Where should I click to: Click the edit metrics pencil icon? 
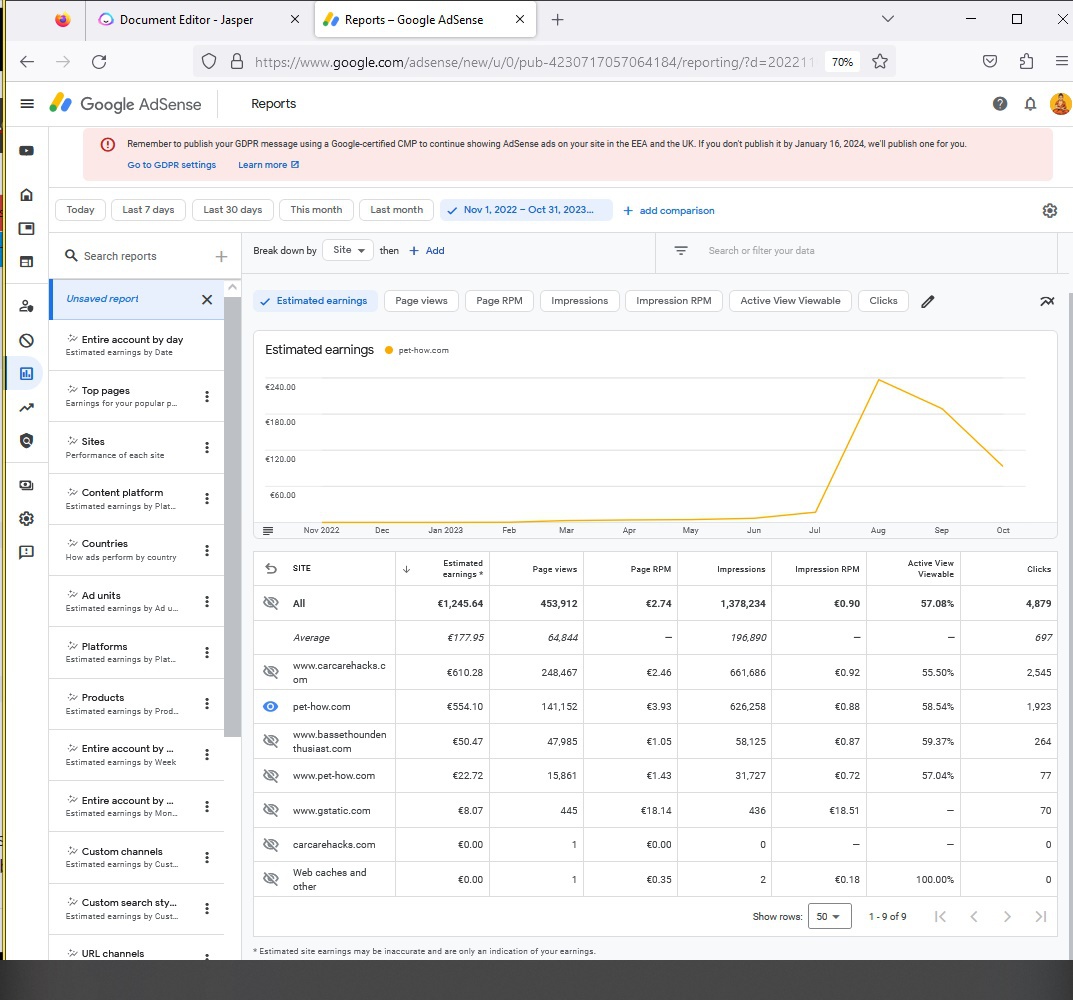click(x=927, y=301)
